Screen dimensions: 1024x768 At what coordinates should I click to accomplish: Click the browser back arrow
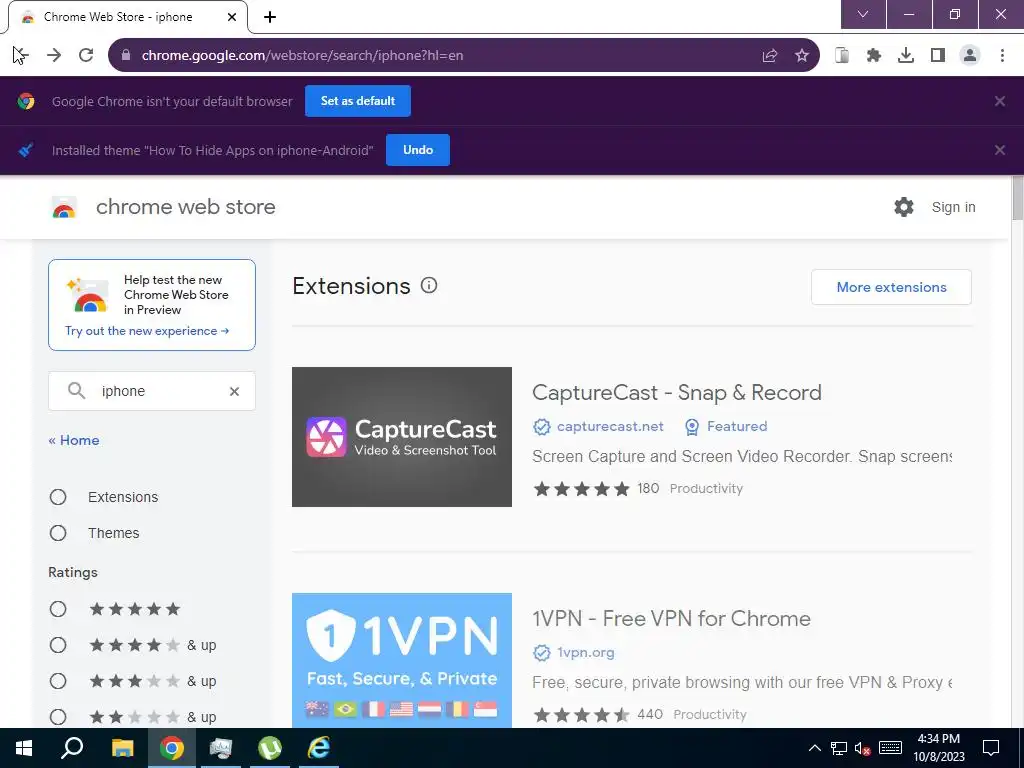click(20, 56)
